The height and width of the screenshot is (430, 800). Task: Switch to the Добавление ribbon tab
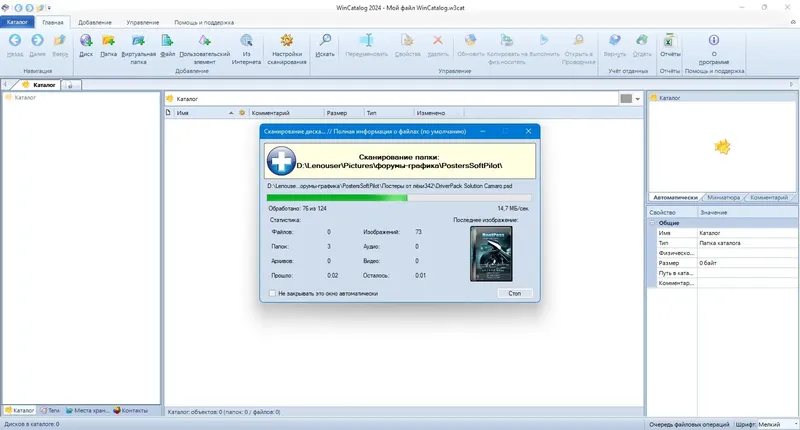point(95,22)
